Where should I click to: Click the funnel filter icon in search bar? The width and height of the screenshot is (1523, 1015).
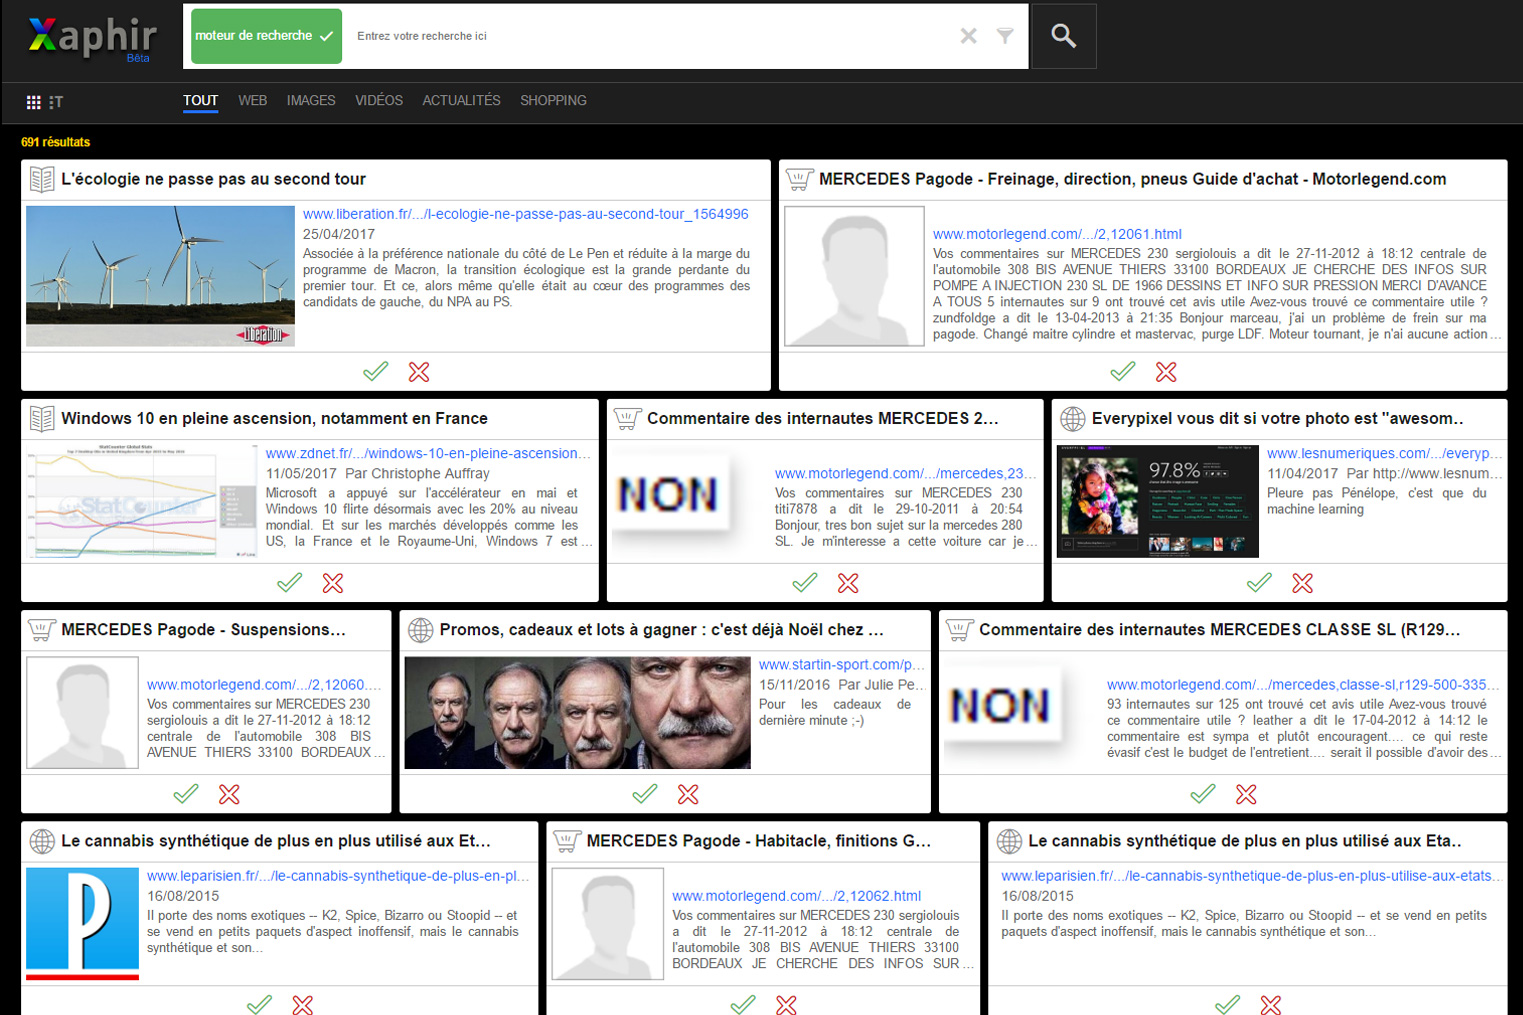point(1005,35)
